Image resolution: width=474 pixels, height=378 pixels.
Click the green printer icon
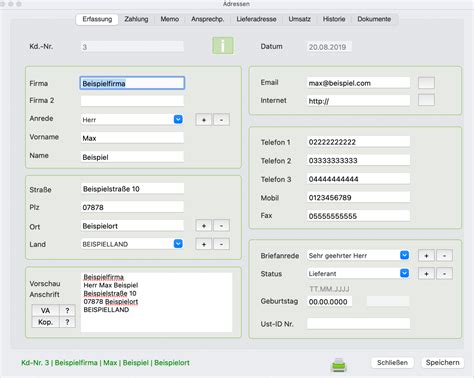pyautogui.click(x=339, y=365)
